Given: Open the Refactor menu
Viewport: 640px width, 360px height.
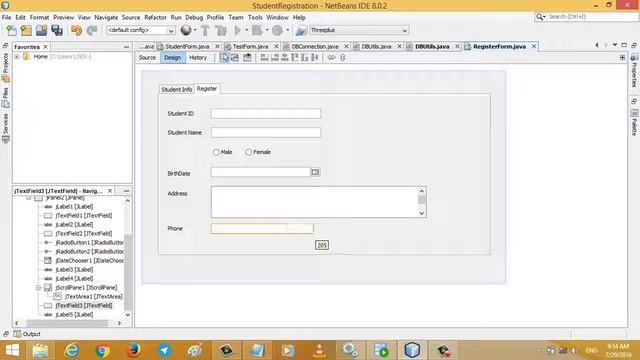Looking at the screenshot, I should coord(155,18).
